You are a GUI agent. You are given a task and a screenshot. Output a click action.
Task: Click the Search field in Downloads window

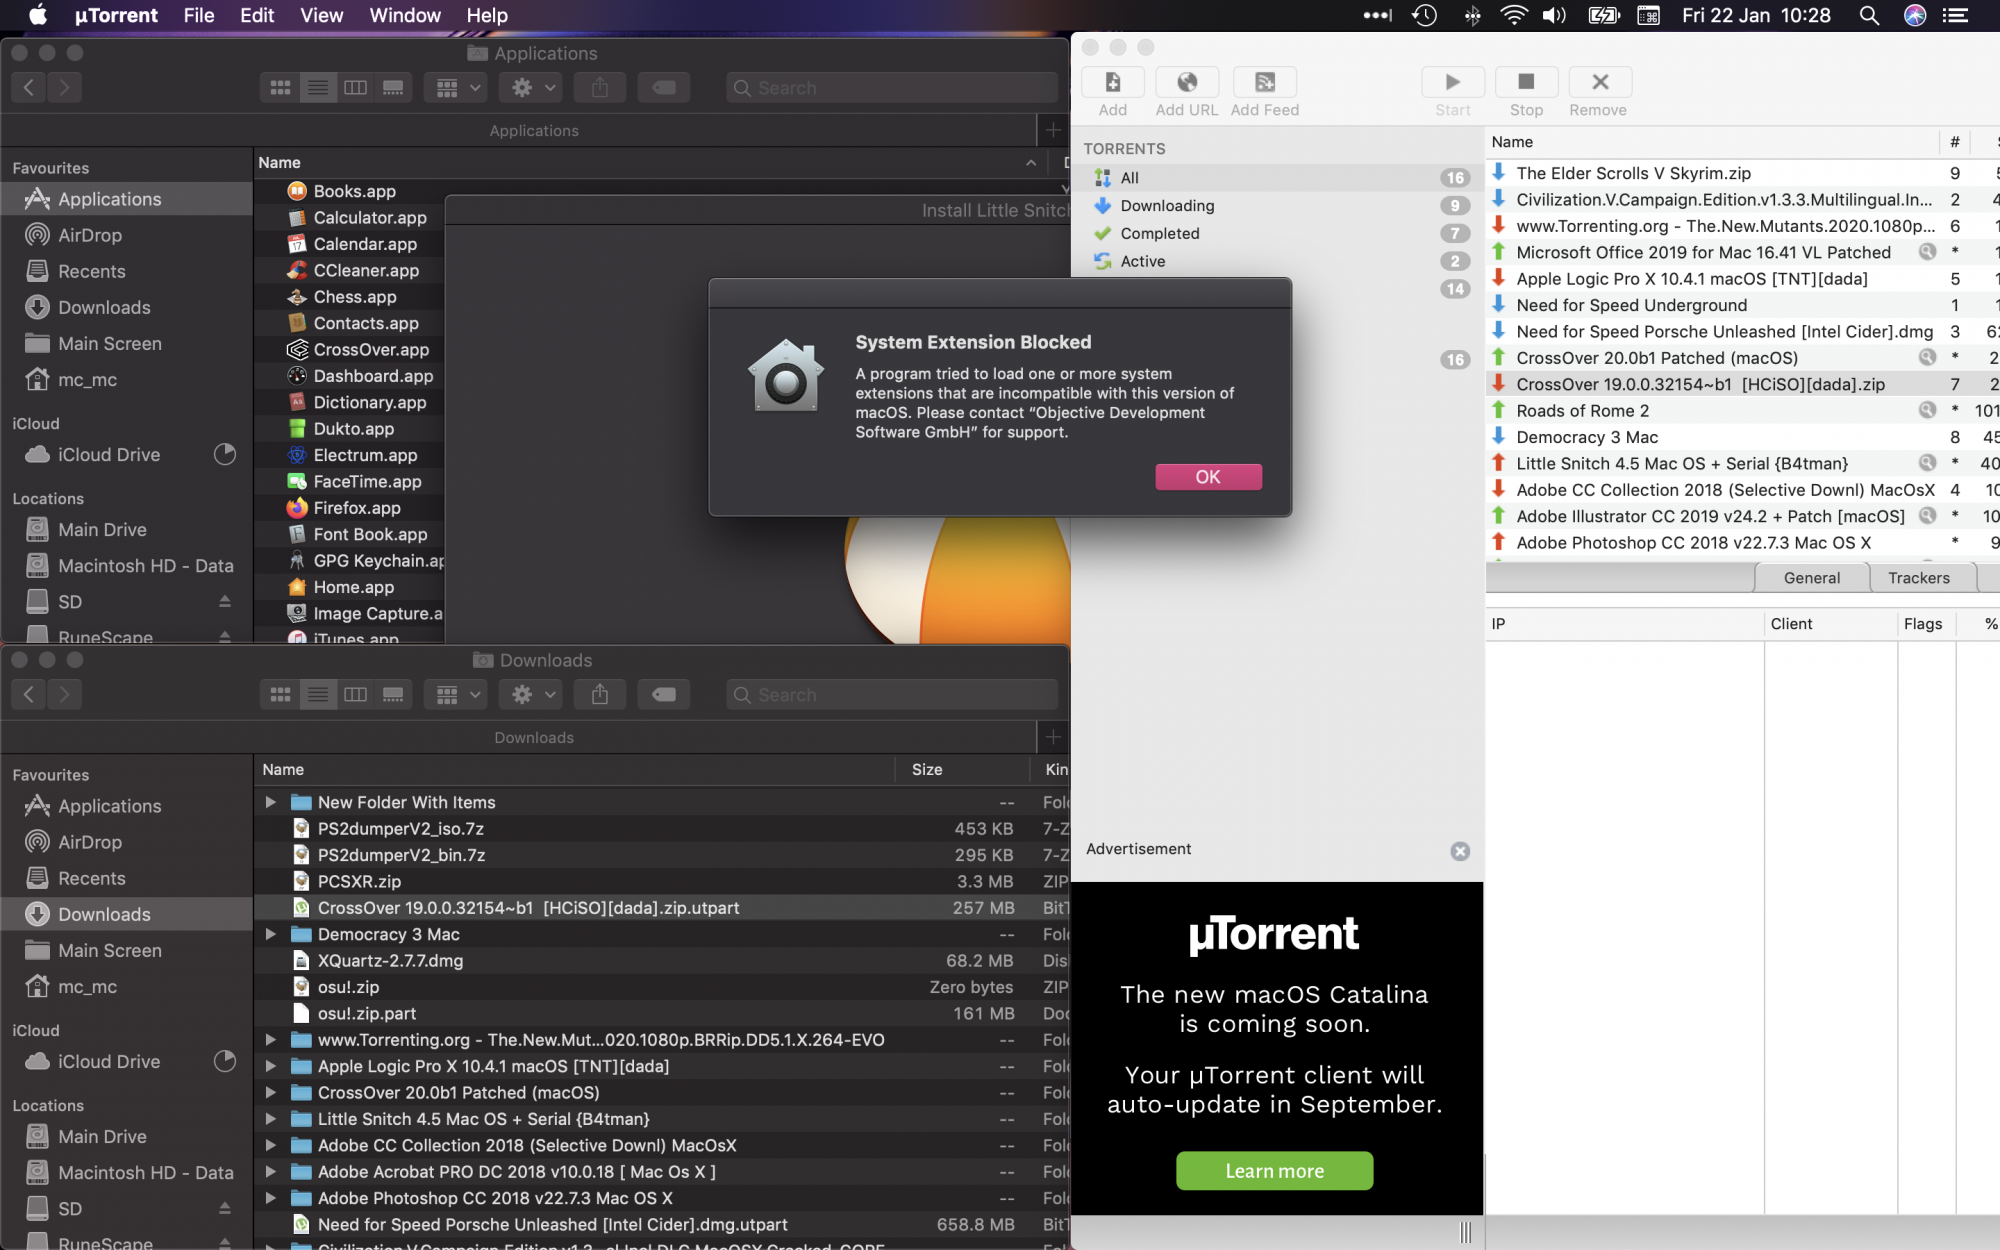pyautogui.click(x=890, y=694)
